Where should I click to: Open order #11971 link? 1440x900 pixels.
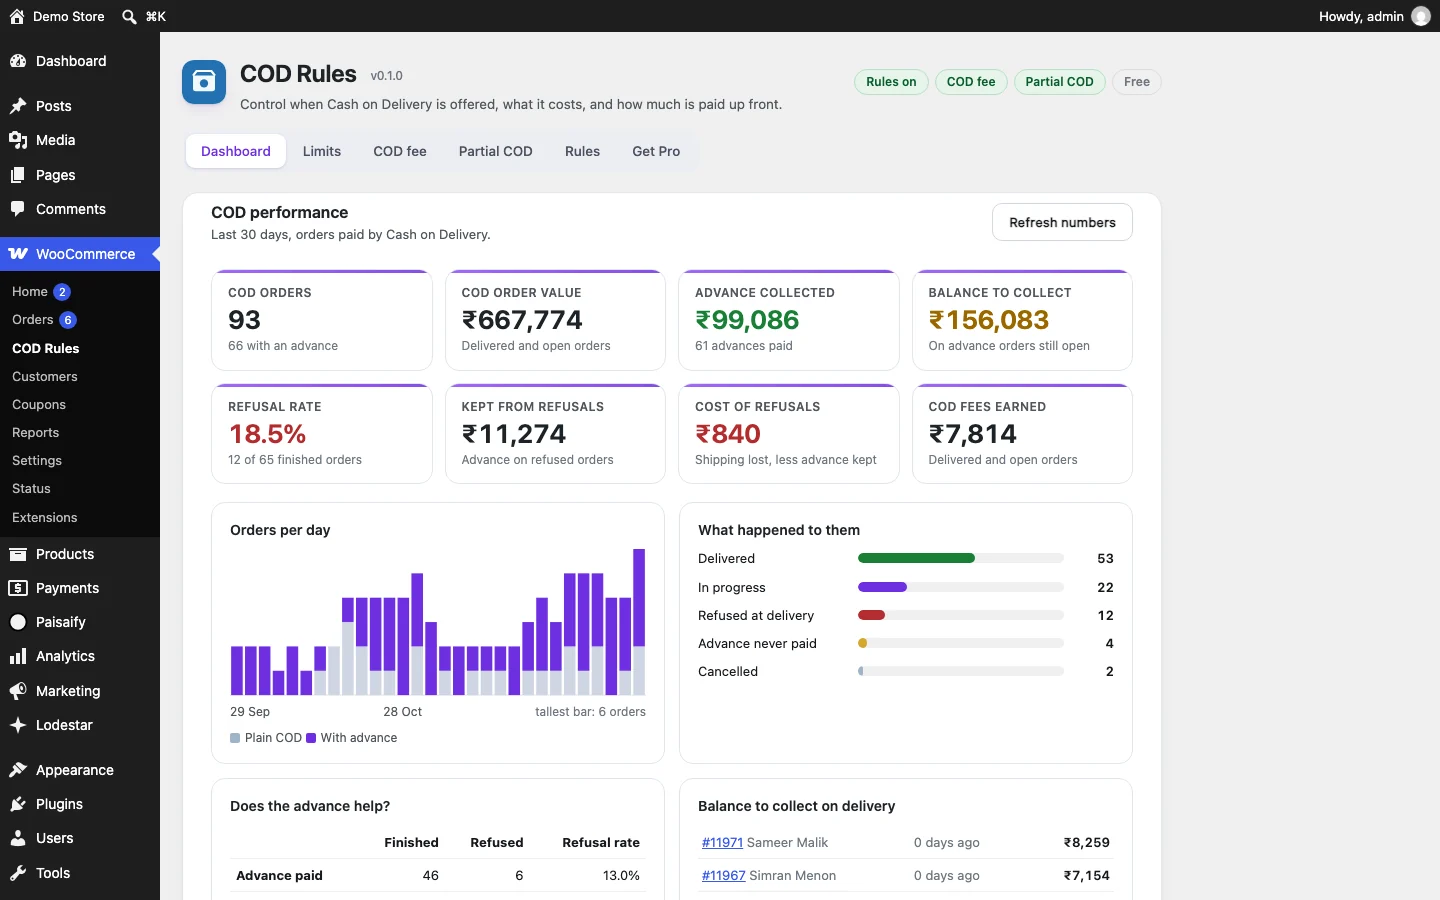pyautogui.click(x=722, y=842)
